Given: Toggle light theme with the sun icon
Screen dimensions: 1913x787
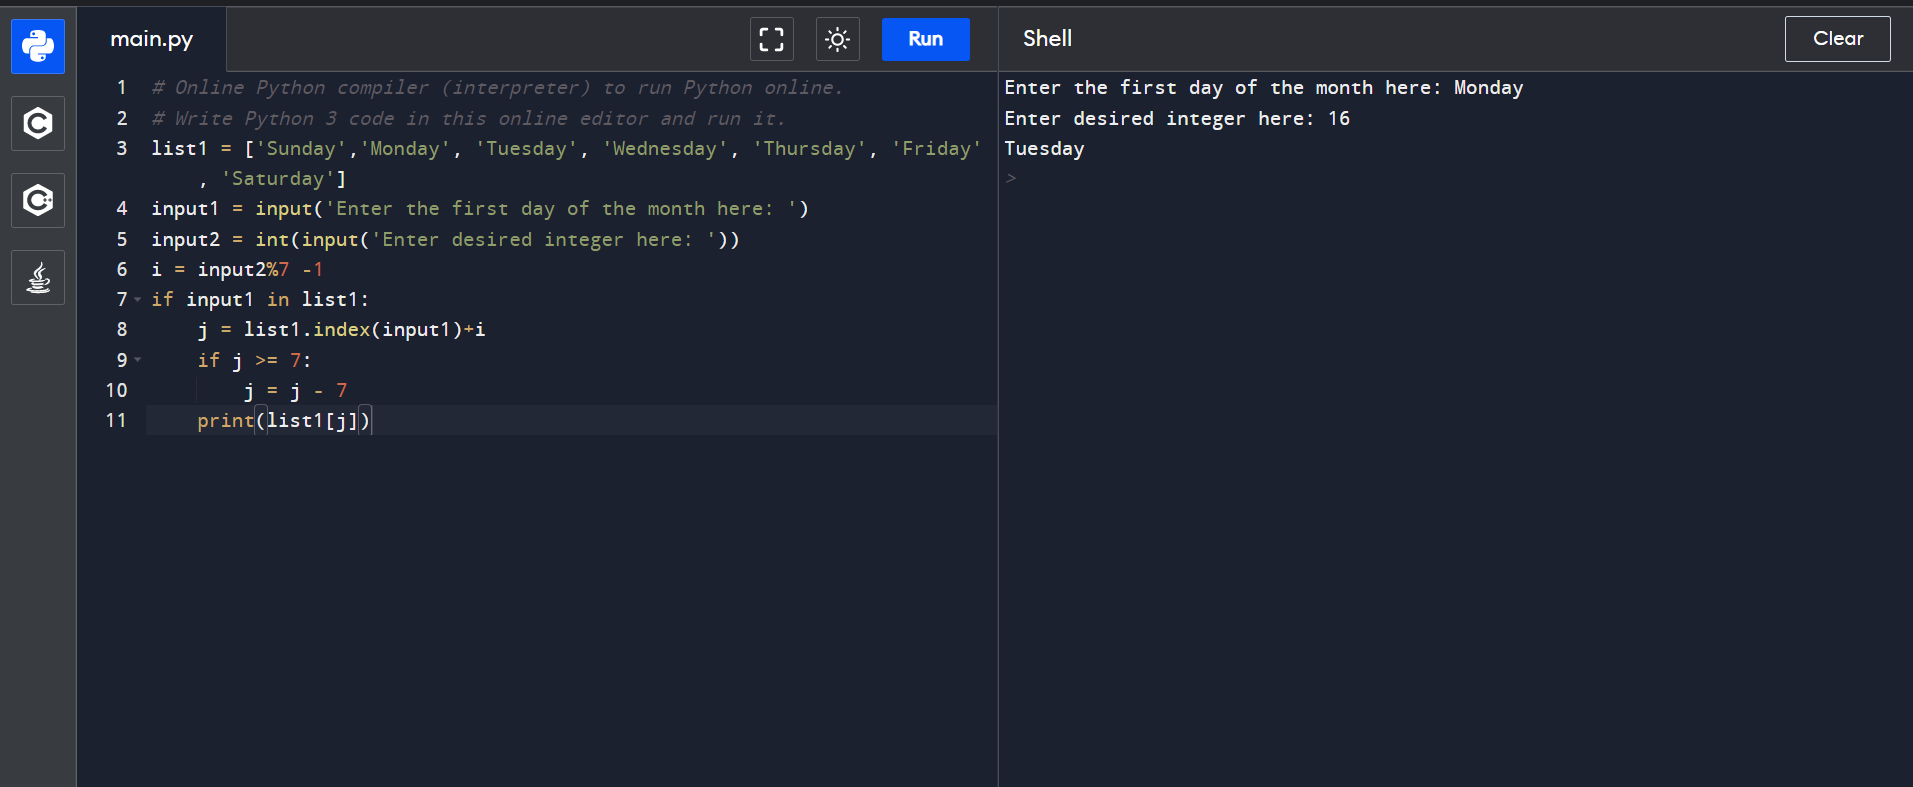Looking at the screenshot, I should point(837,39).
